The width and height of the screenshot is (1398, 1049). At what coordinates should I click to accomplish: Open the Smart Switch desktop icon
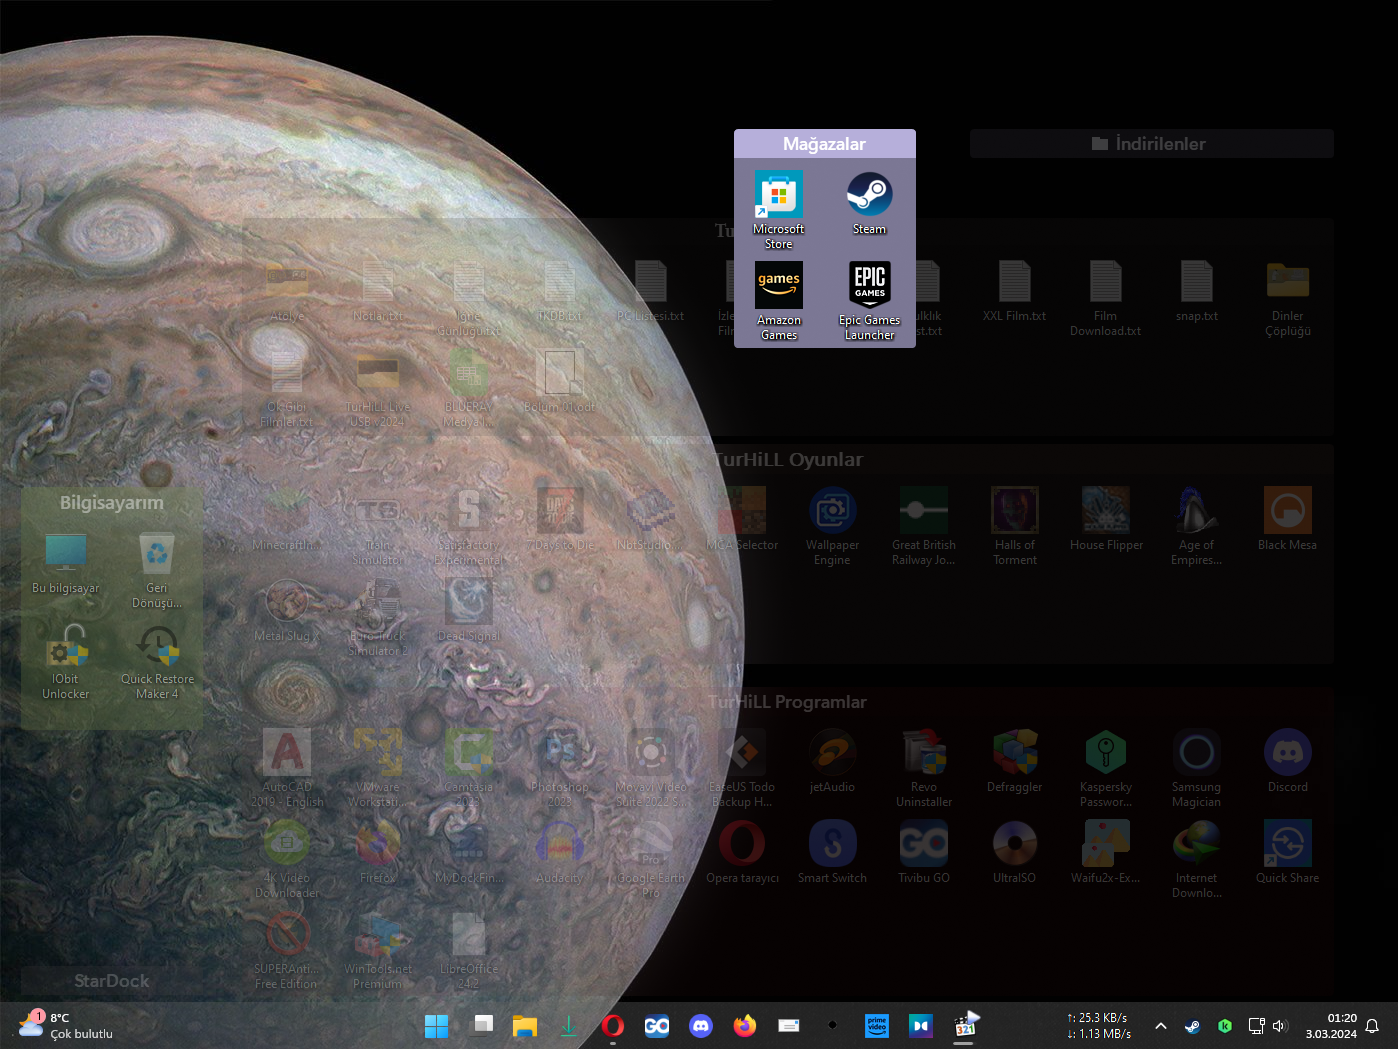832,852
